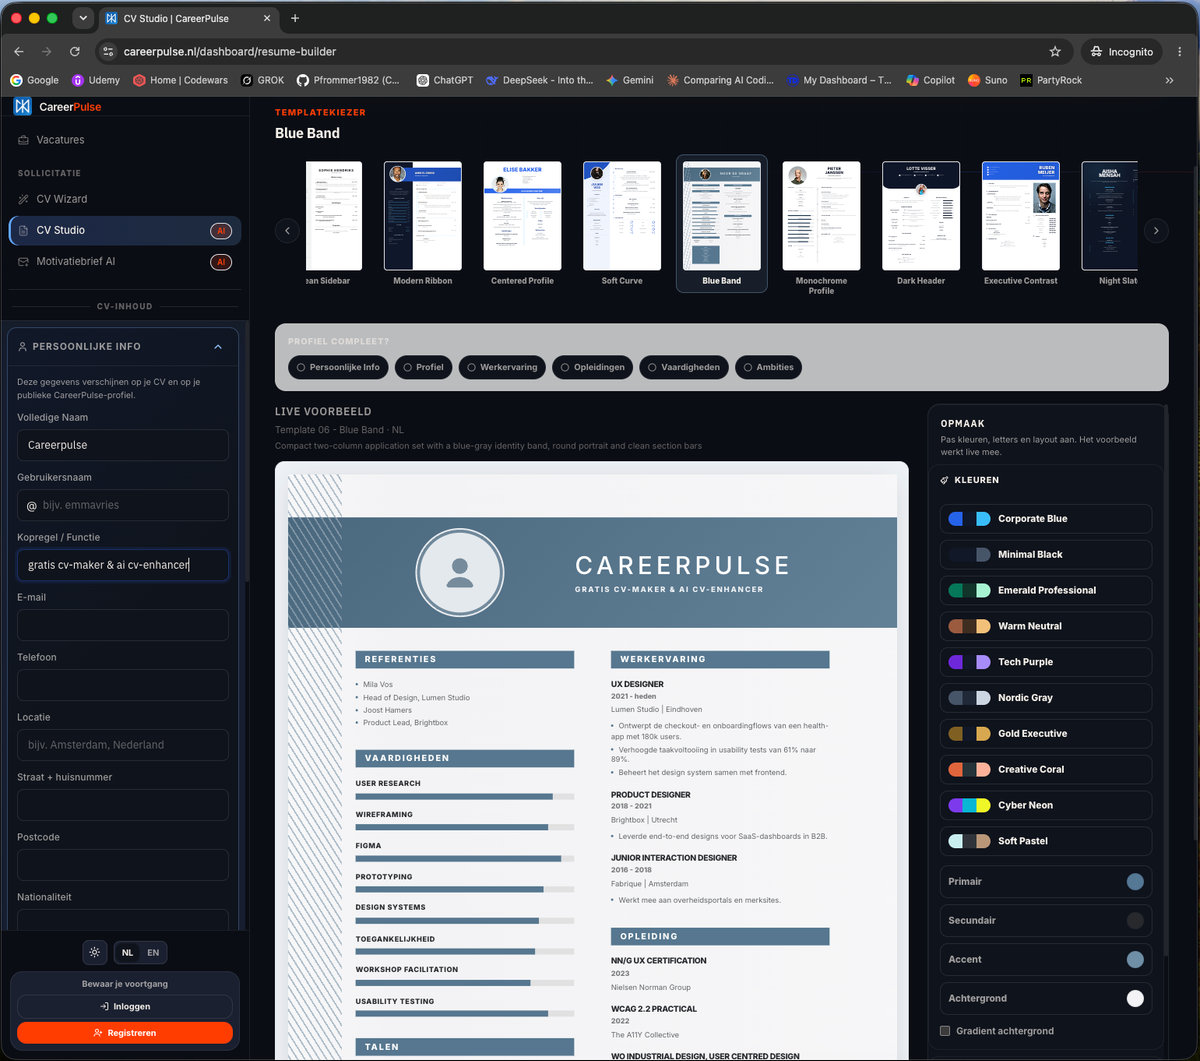Screen dimensions: 1200x1061
Task: Open the Google bookmark
Action: tap(34, 80)
